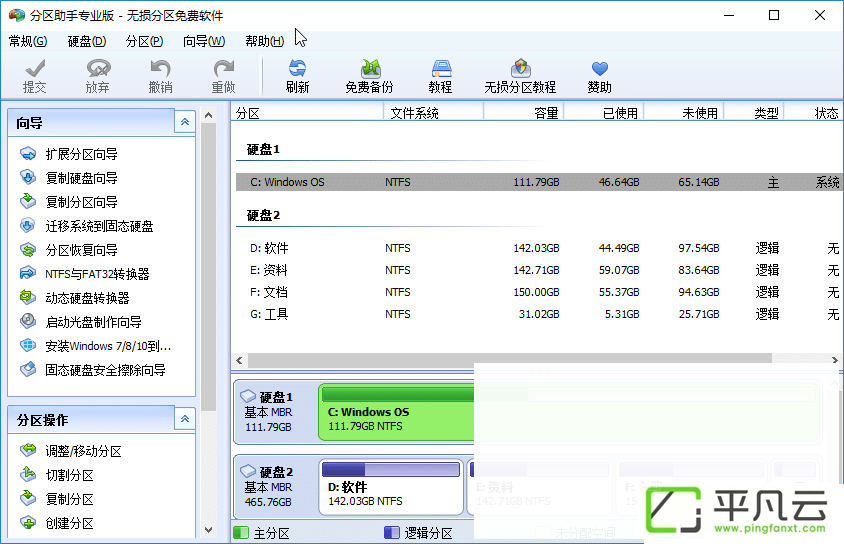
Task: Select the D: 软件 partition row
Action: [538, 248]
